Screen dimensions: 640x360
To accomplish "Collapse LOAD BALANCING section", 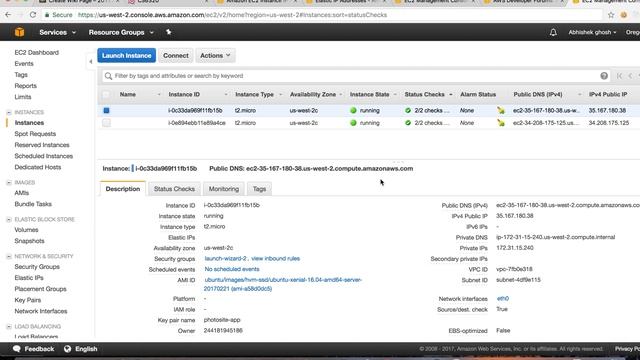I will pyautogui.click(x=9, y=327).
